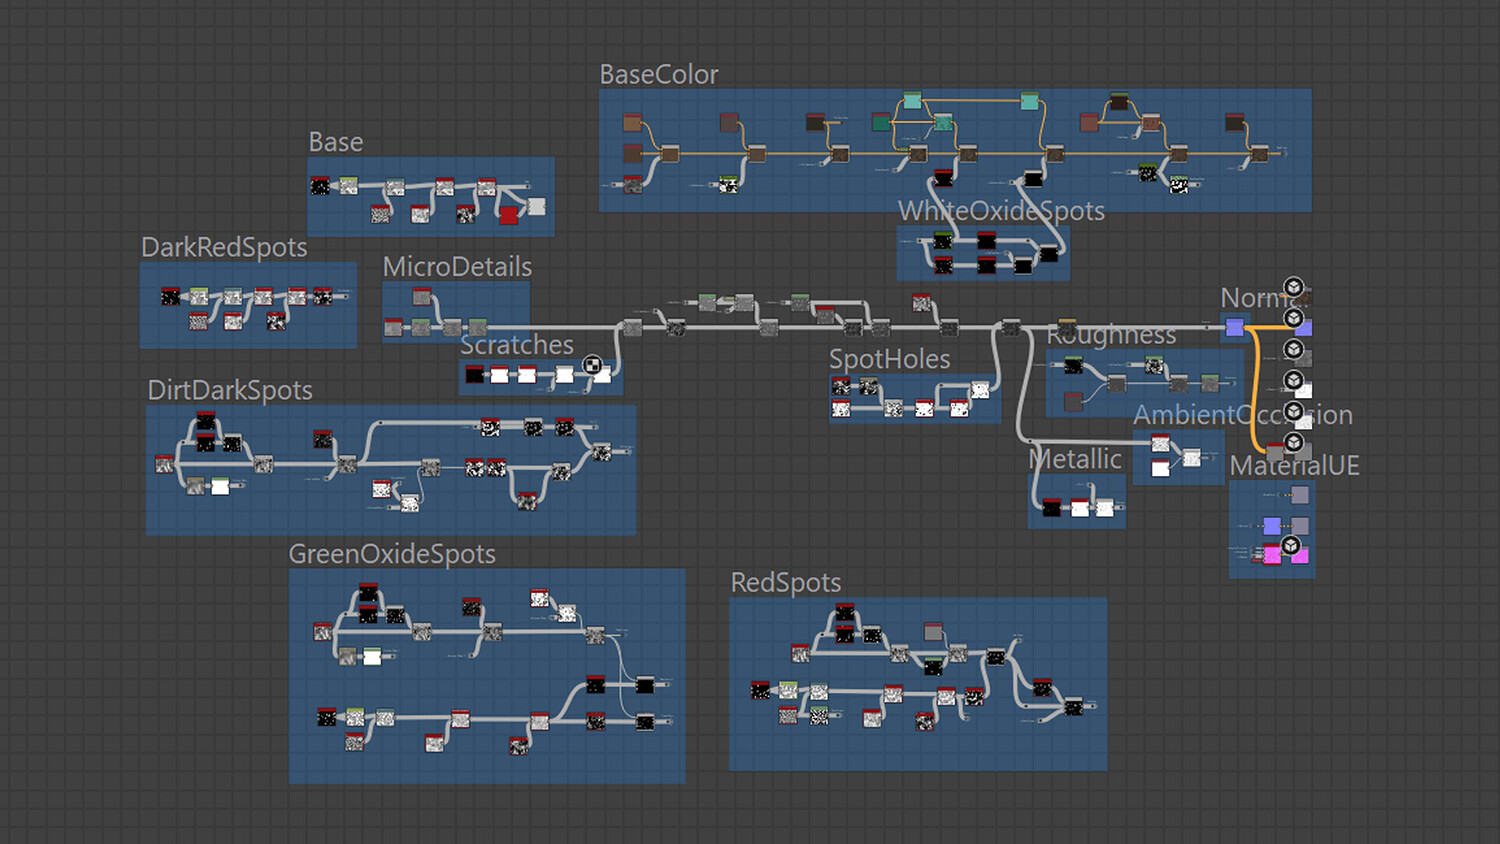The image size is (1500, 844).
Task: Click the cube badge inside the MaterialUE frame
Action: [1291, 546]
